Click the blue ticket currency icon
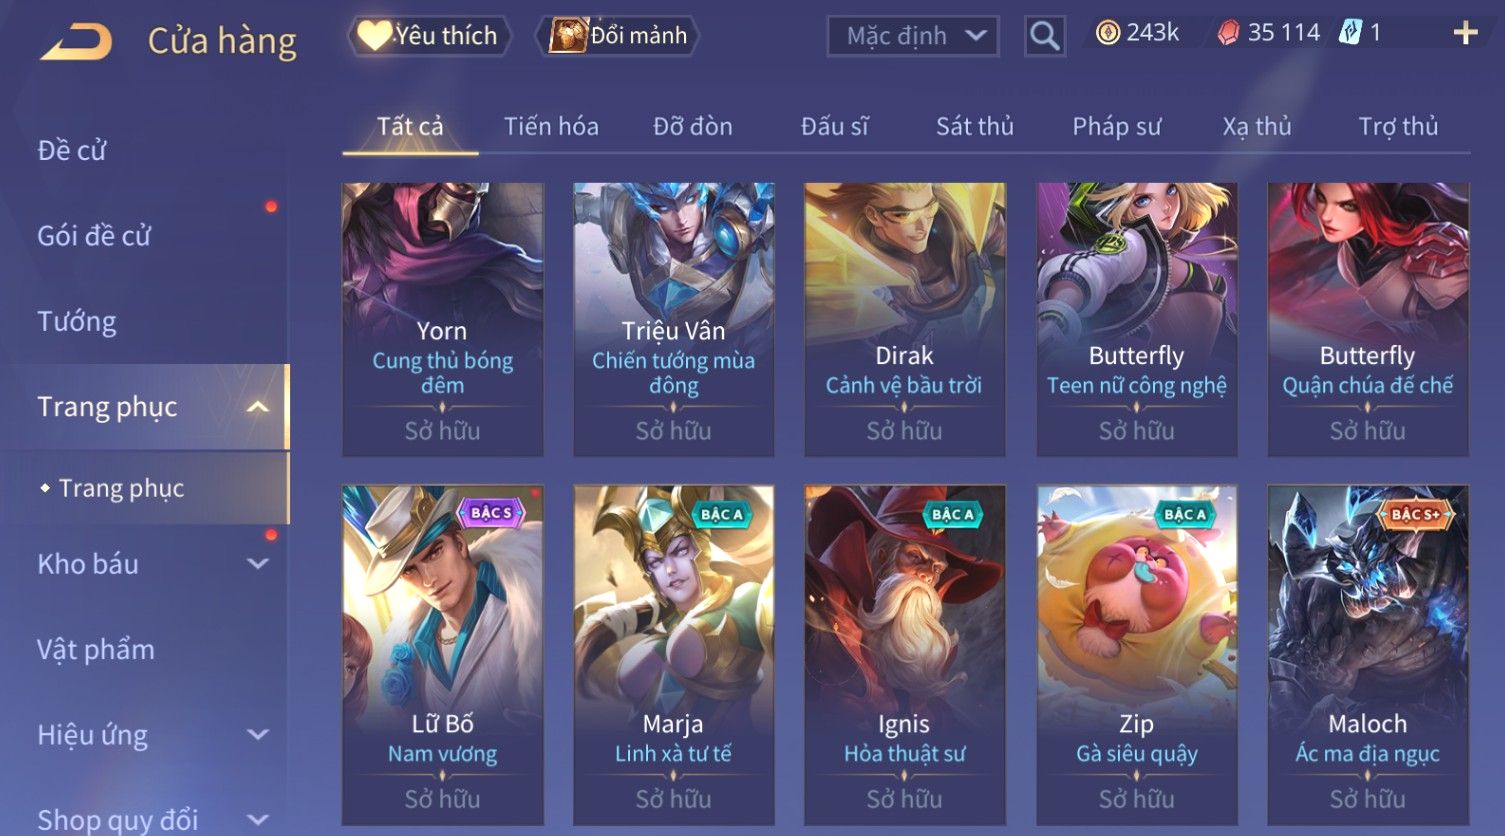This screenshot has width=1505, height=836. [x=1350, y=33]
